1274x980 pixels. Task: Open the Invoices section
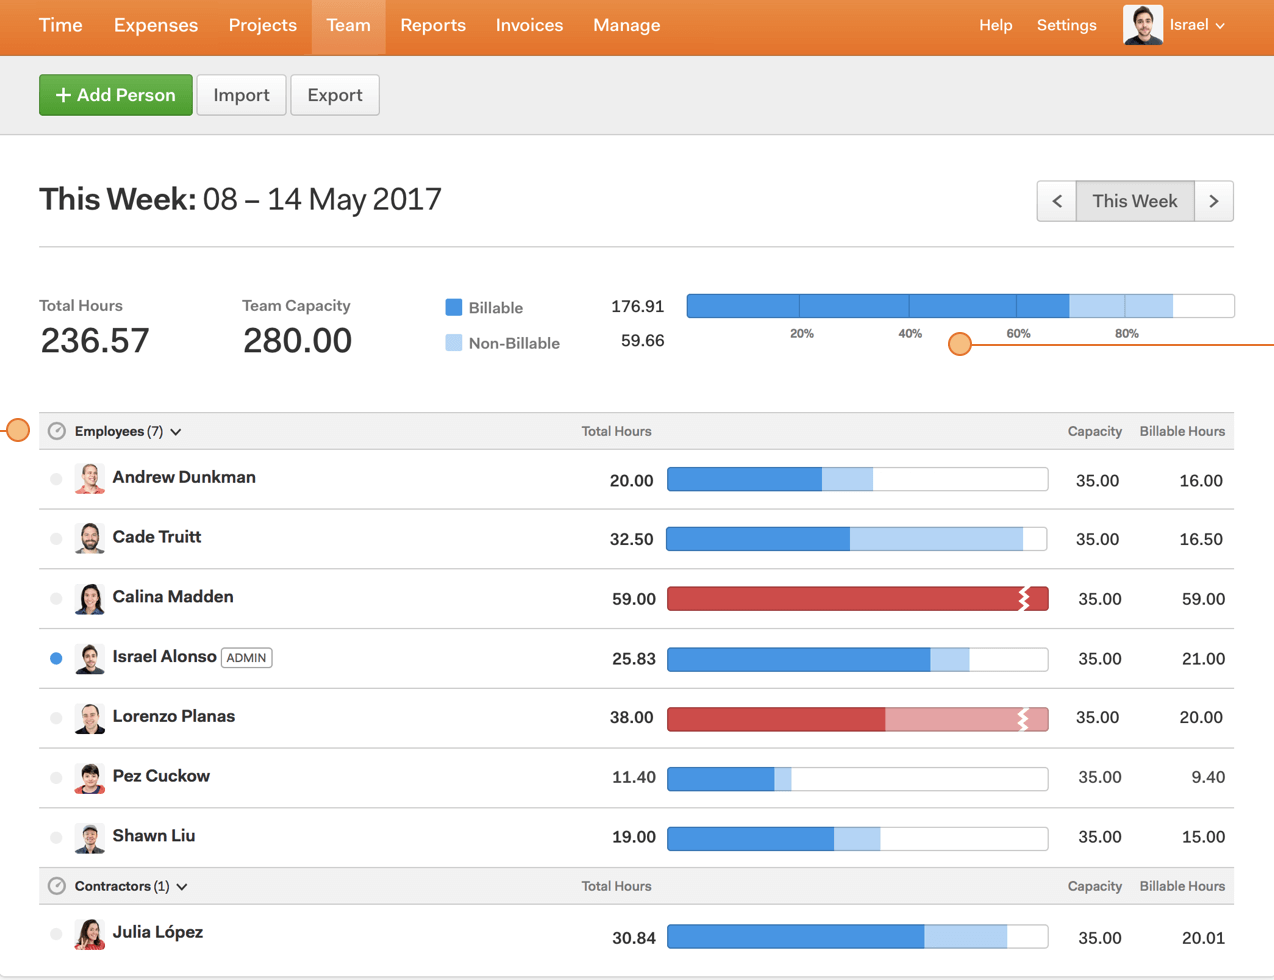[529, 25]
